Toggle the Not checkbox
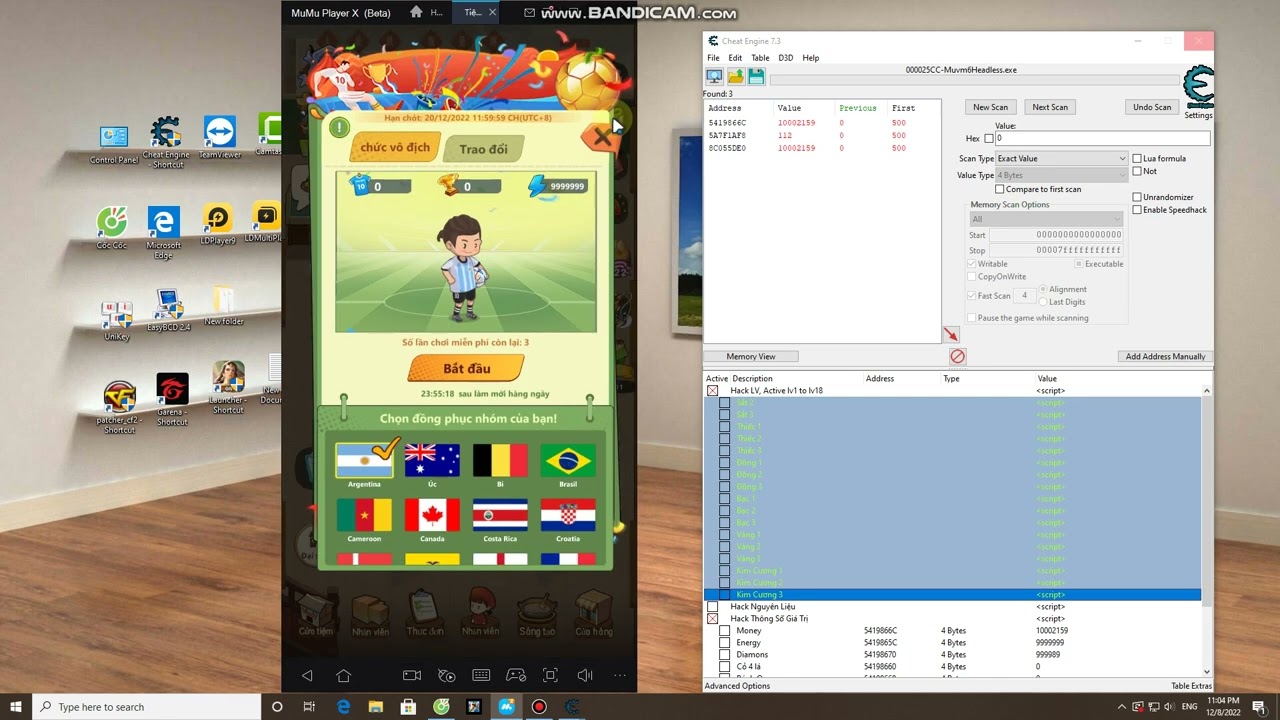This screenshot has width=1280, height=720. 1137,171
